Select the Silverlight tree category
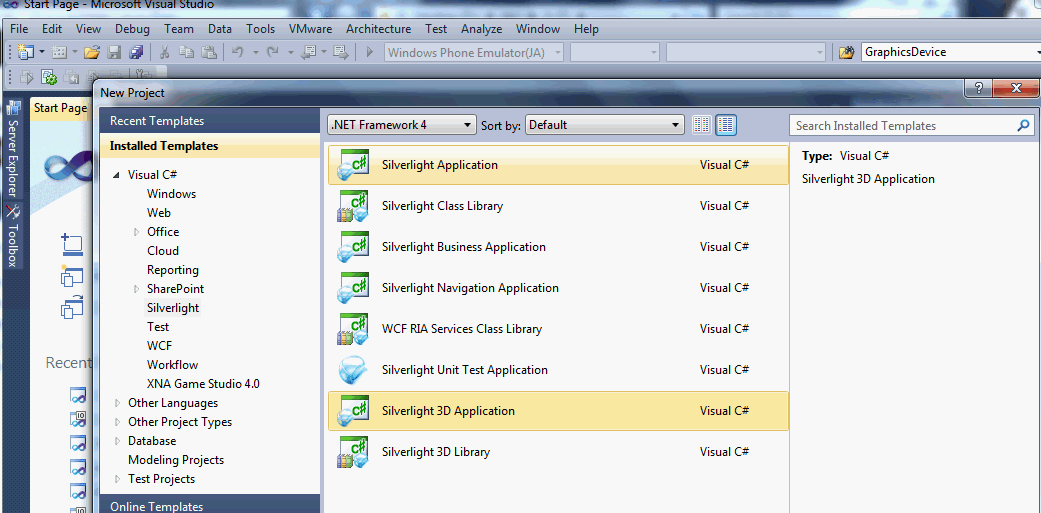Viewport: 1041px width, 513px height. click(x=173, y=308)
